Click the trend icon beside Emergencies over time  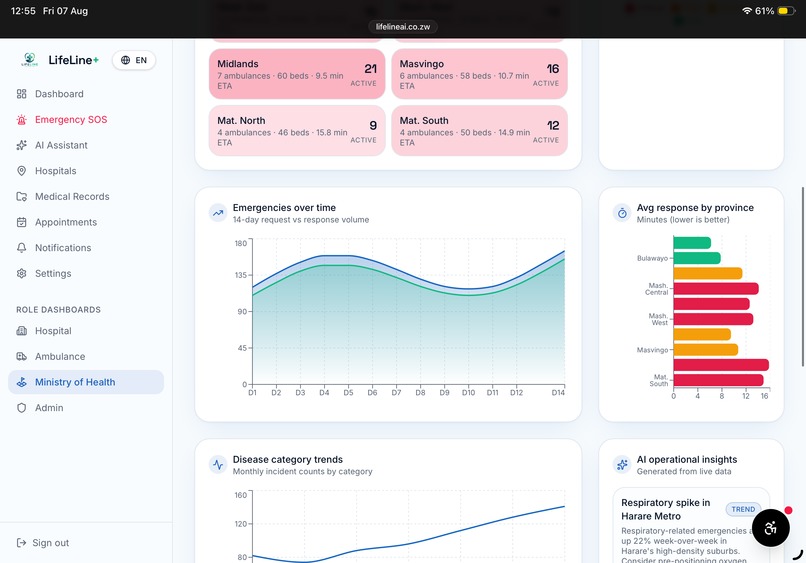pos(218,213)
